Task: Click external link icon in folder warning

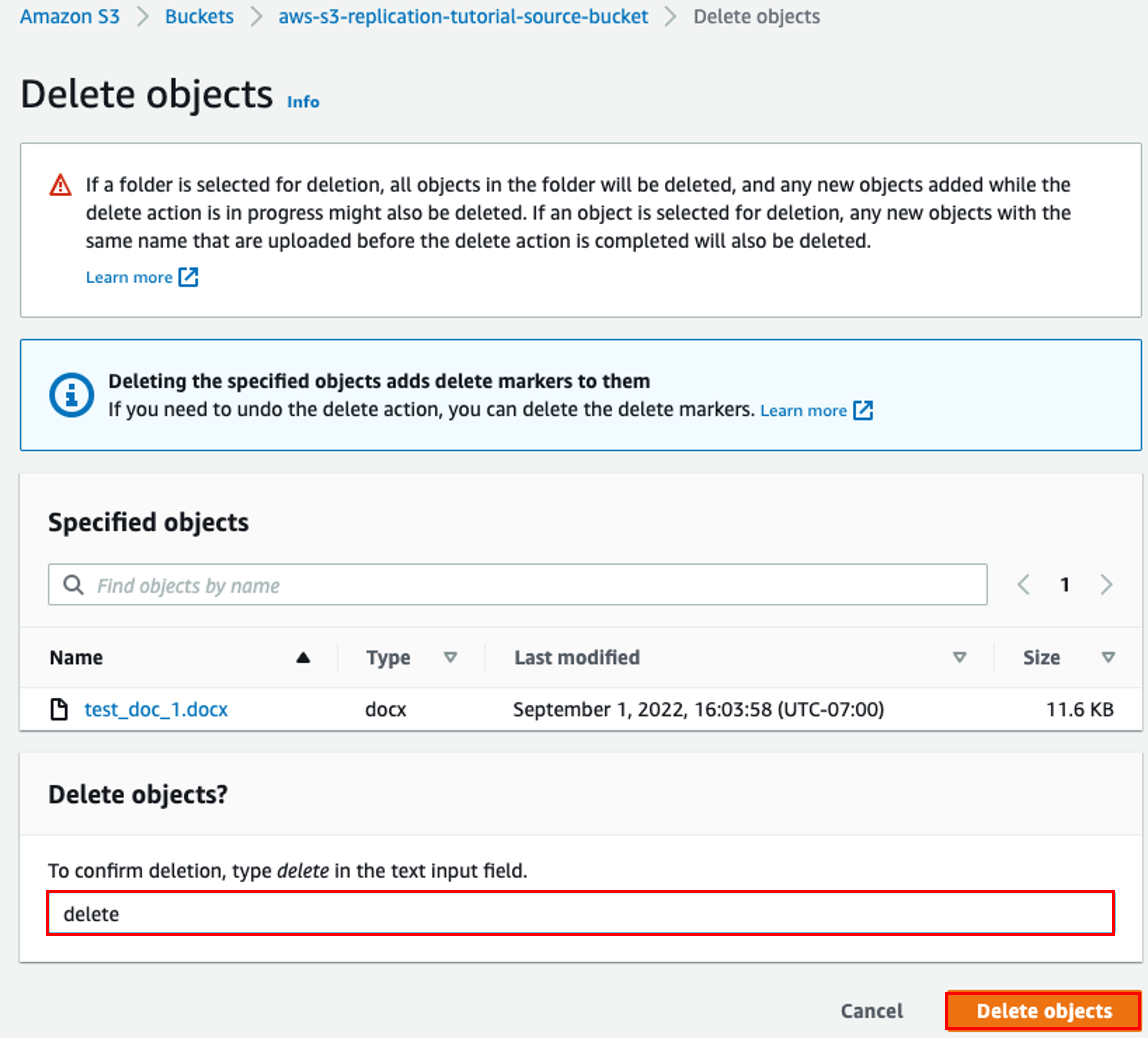Action: (188, 277)
